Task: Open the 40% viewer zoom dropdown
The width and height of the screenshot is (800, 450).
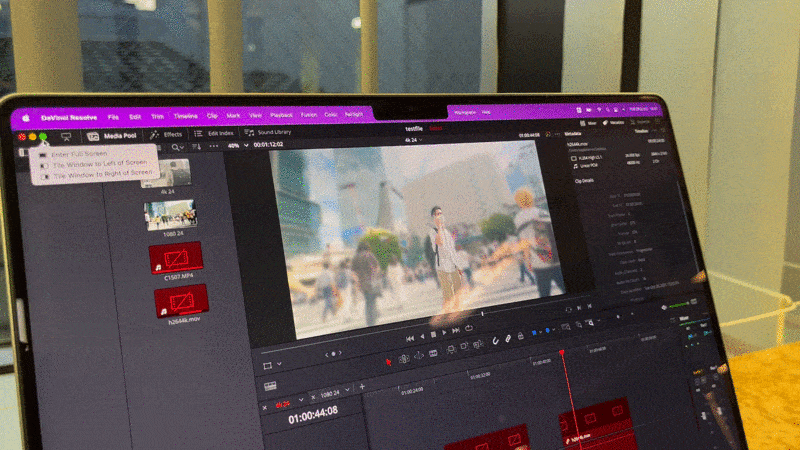Action: (x=238, y=145)
